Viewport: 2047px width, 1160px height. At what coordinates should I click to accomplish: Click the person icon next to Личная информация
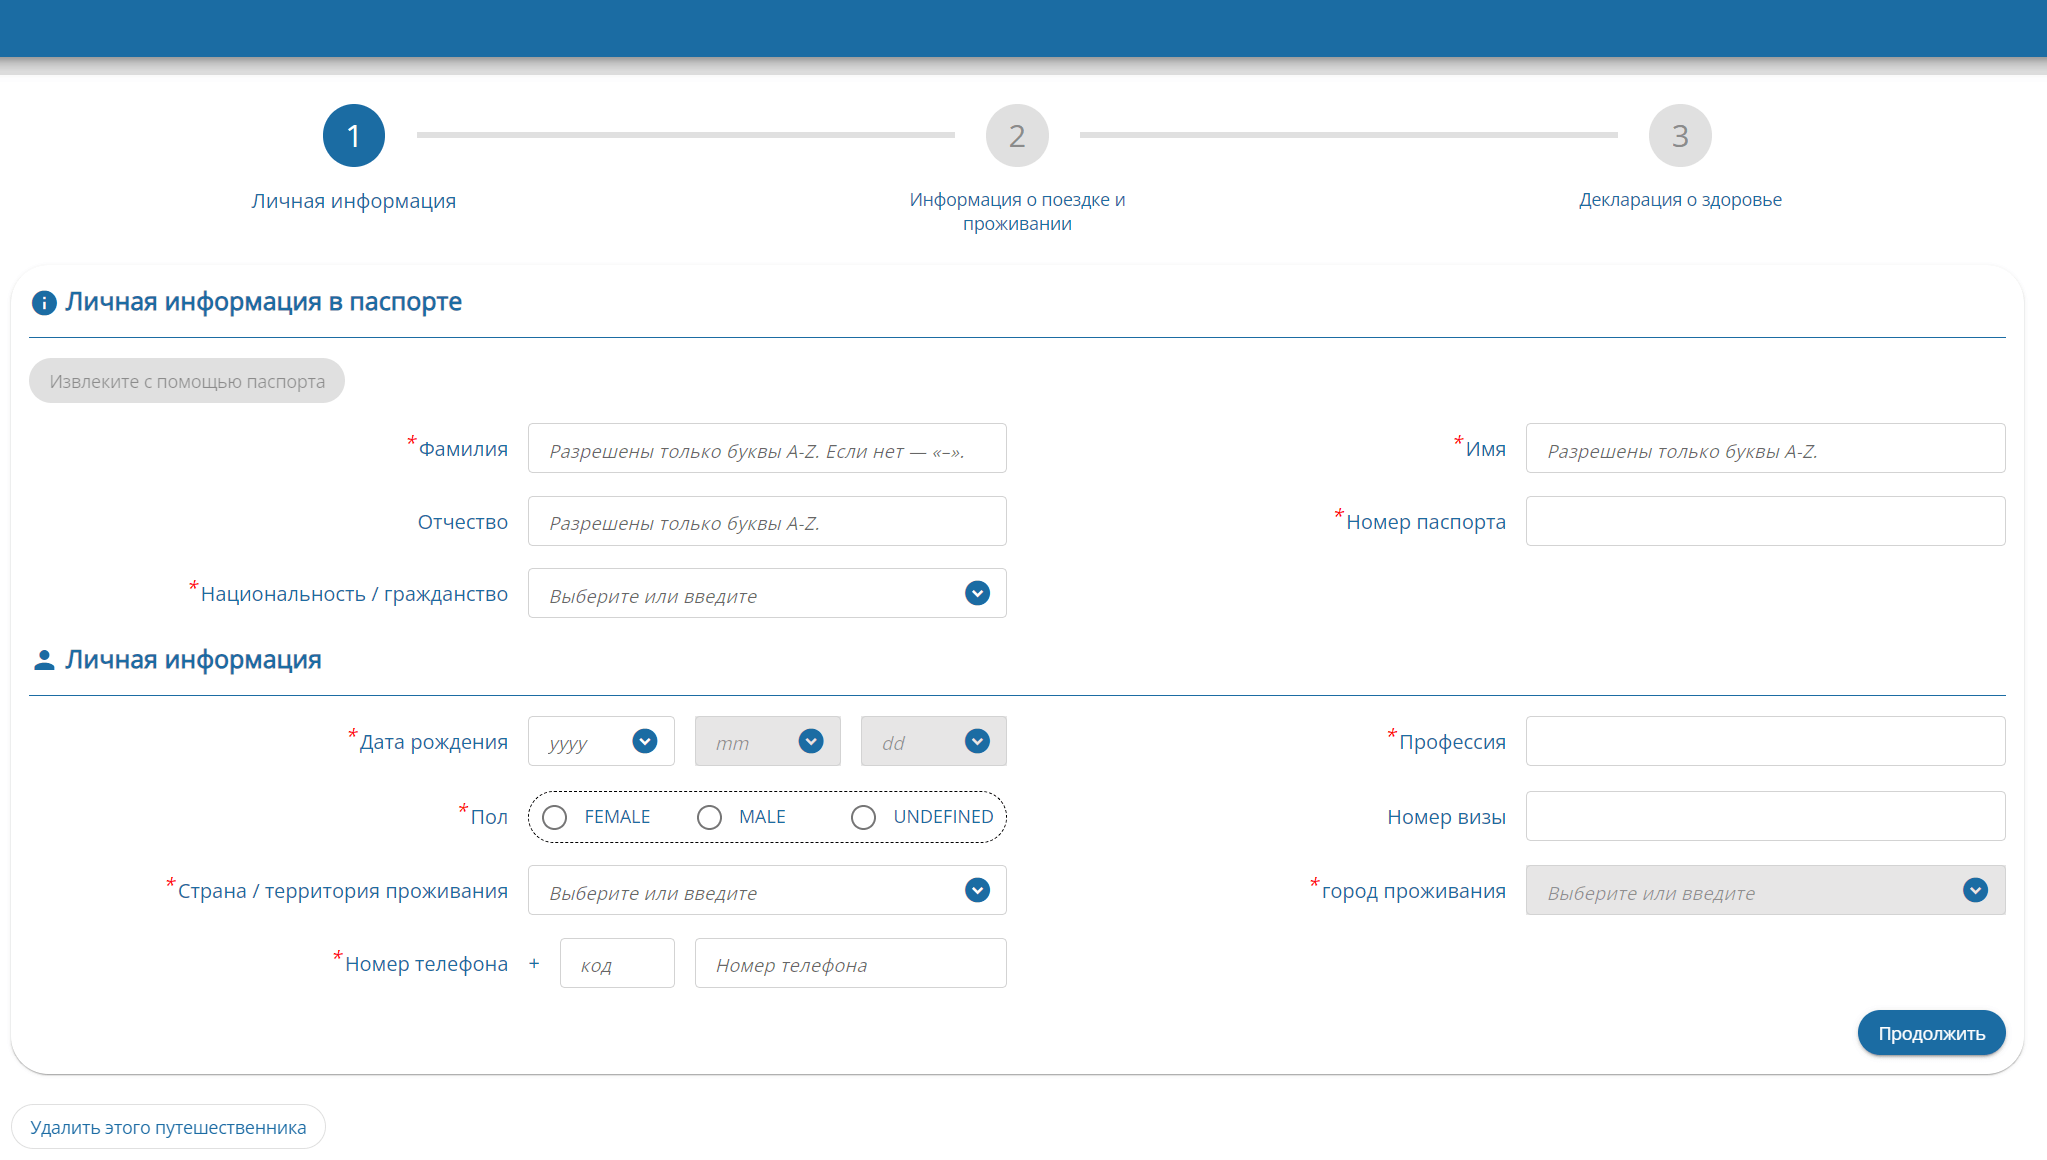[44, 658]
